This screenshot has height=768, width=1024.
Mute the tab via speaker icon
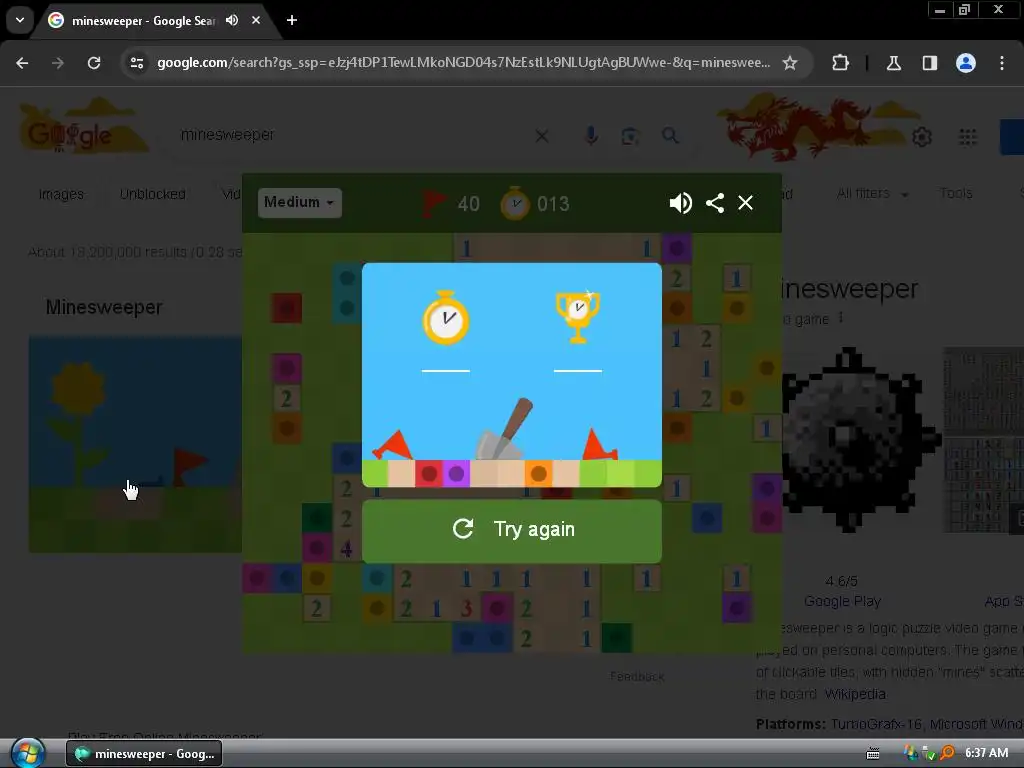[232, 20]
